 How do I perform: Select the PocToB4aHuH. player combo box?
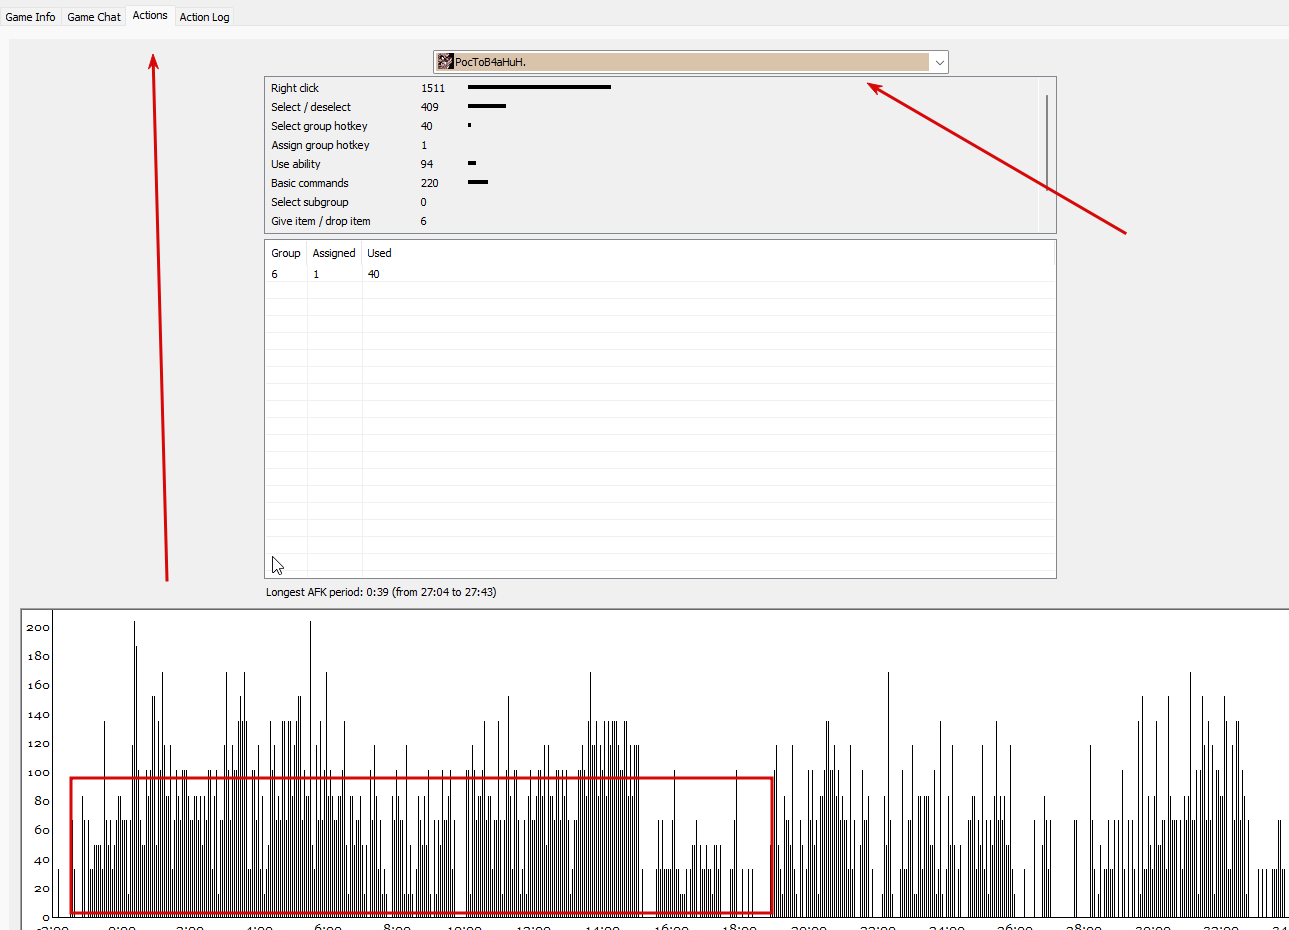(690, 62)
